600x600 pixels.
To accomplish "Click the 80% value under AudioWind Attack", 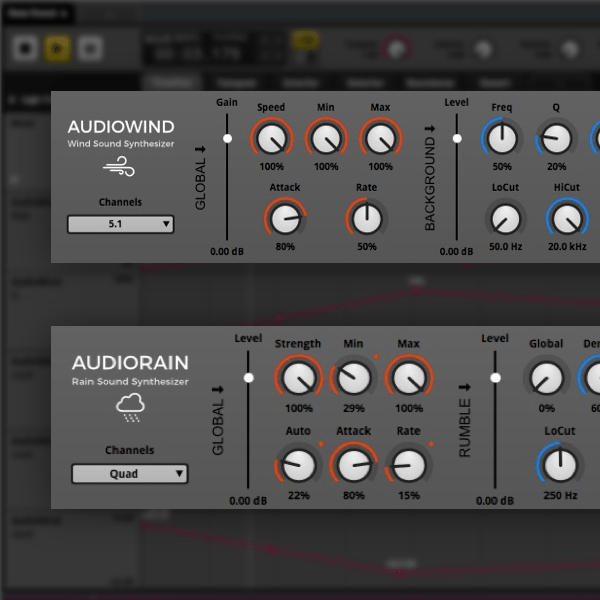I will point(285,246).
